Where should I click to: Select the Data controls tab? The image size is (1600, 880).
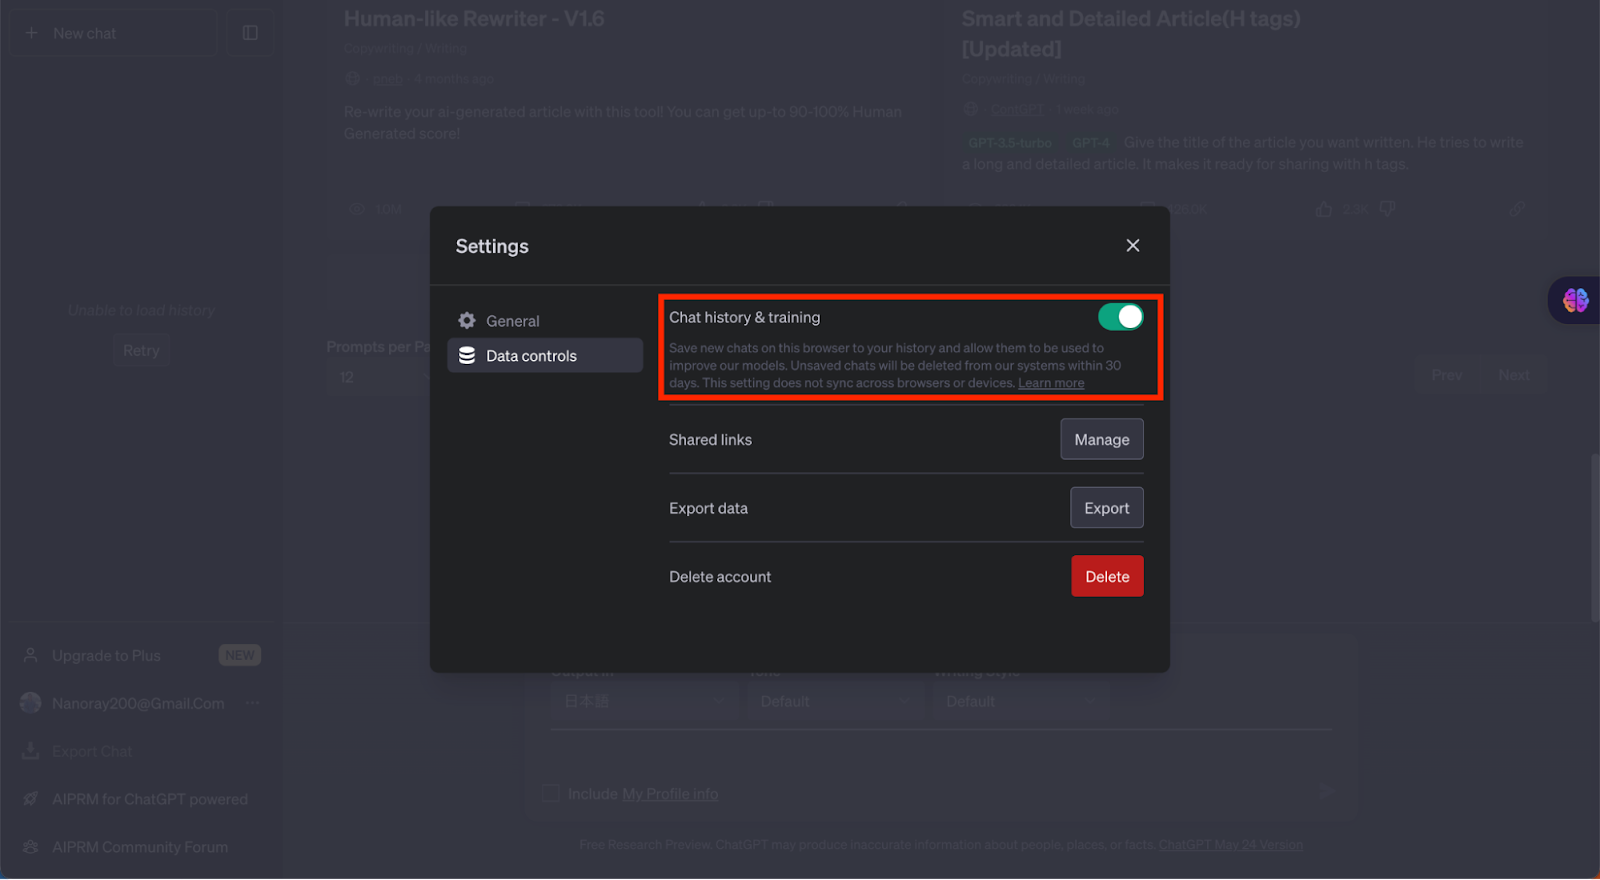coord(545,355)
